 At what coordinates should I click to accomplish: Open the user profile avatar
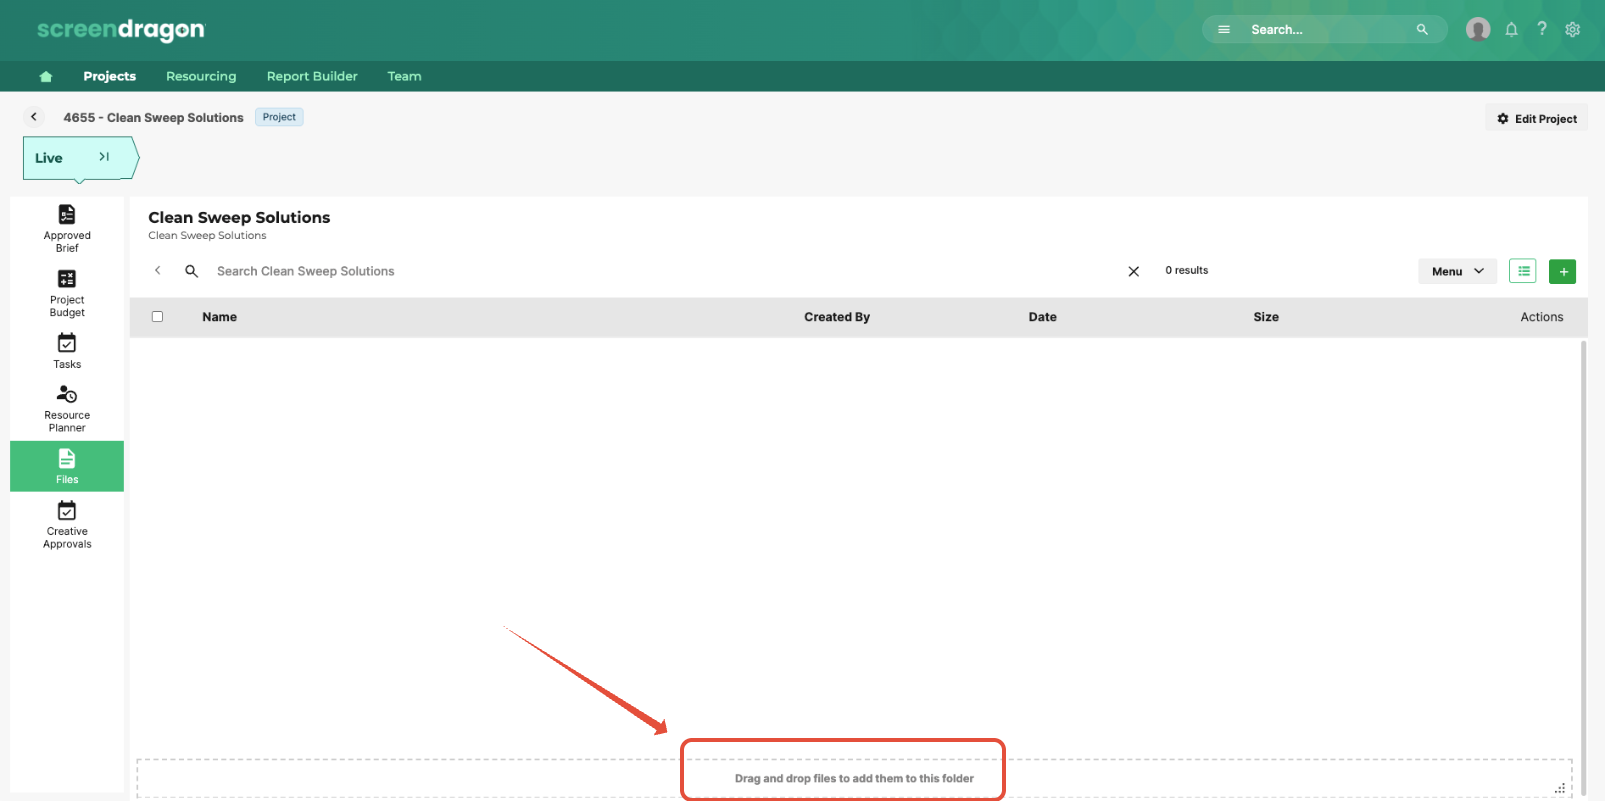click(x=1478, y=29)
